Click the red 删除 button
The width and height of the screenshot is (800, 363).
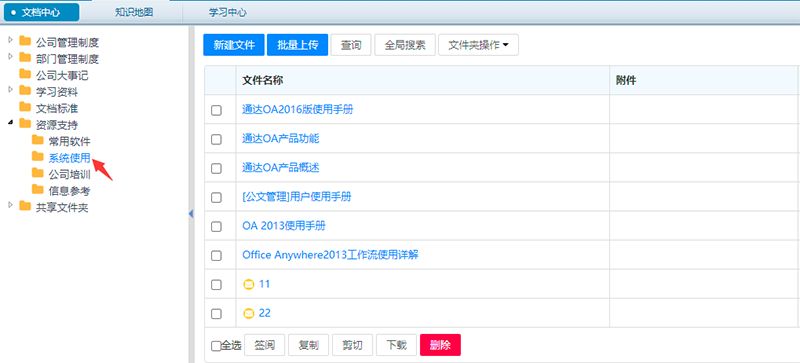[x=440, y=345]
